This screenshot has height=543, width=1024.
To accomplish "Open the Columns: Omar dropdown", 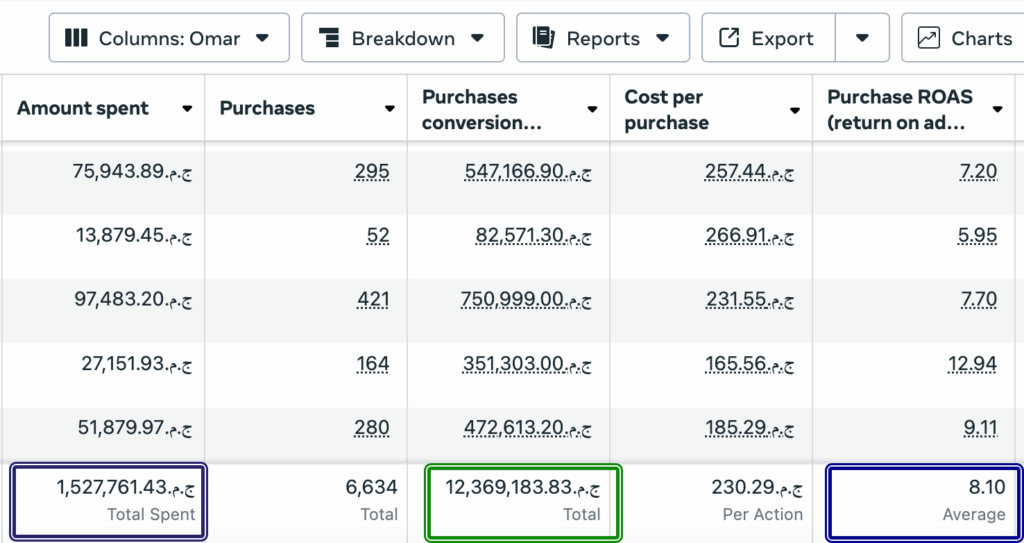I will [x=169, y=38].
